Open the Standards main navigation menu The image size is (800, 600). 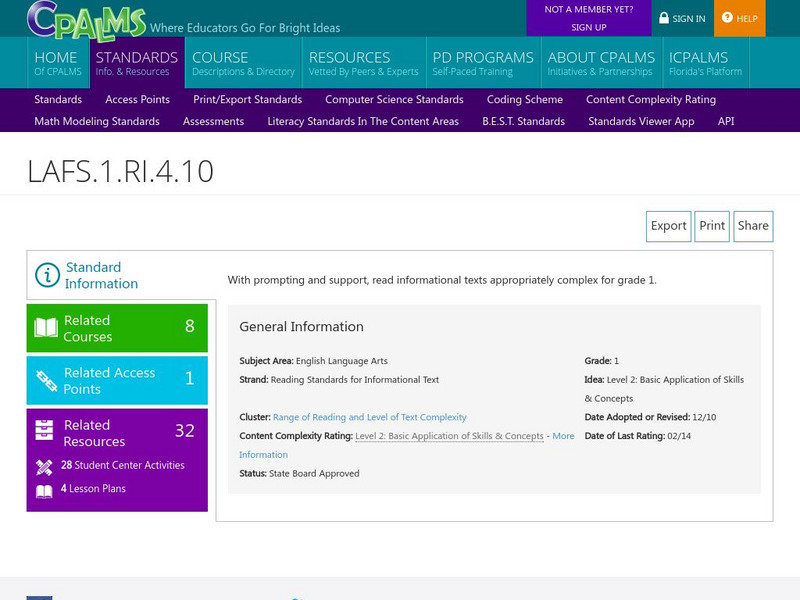tap(136, 63)
